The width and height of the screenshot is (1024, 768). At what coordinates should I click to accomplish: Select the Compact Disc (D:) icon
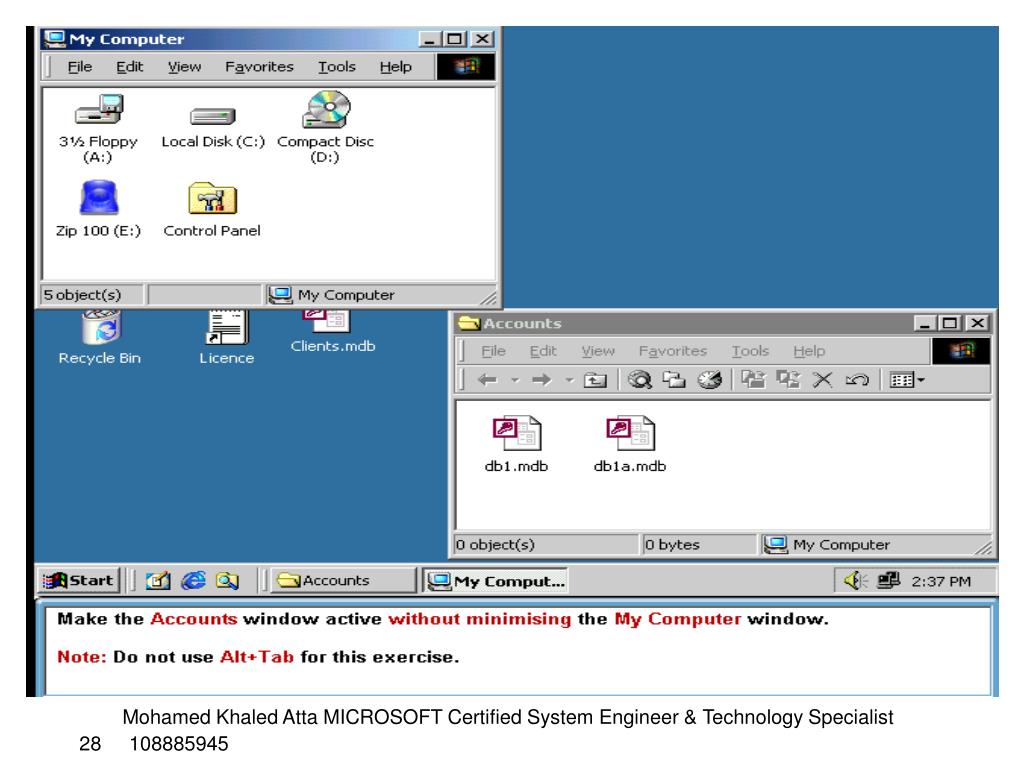pos(325,128)
